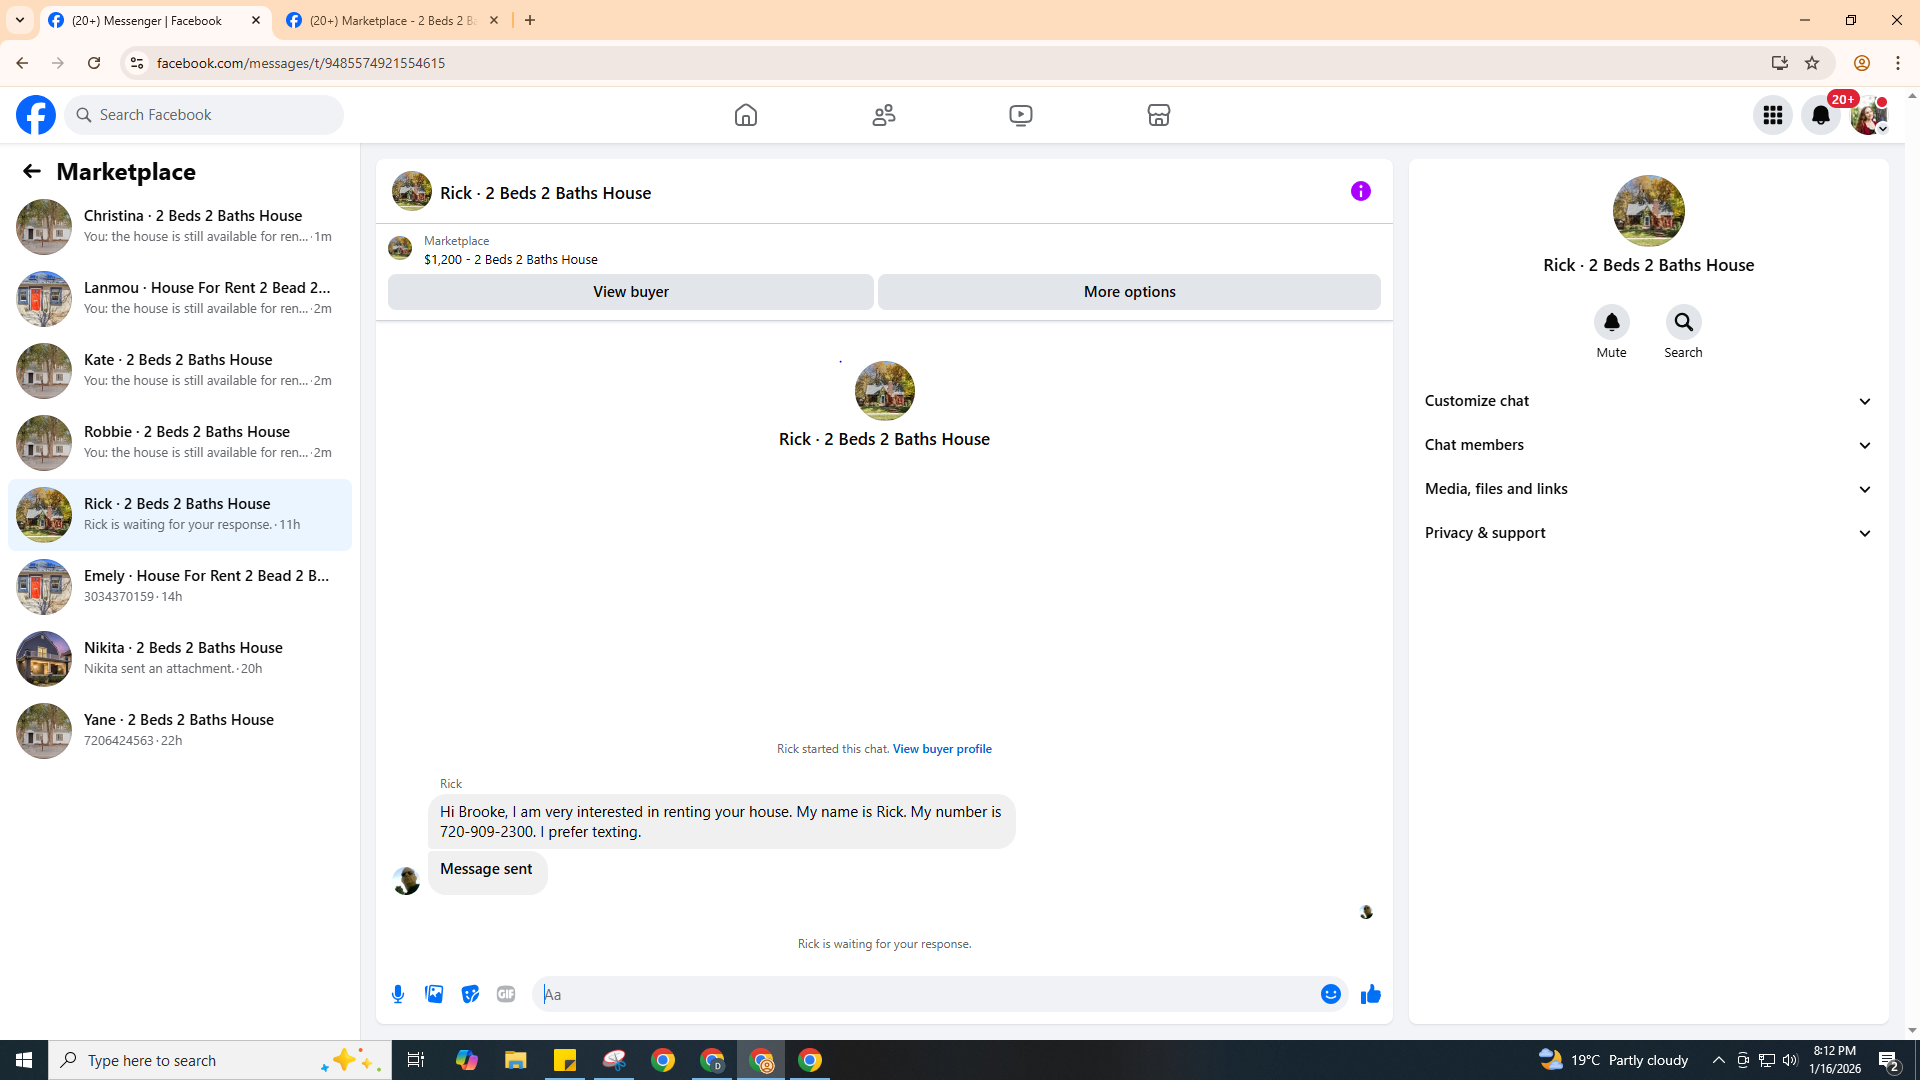The height and width of the screenshot is (1080, 1920).
Task: Click the View buyer button
Action: 630,292
